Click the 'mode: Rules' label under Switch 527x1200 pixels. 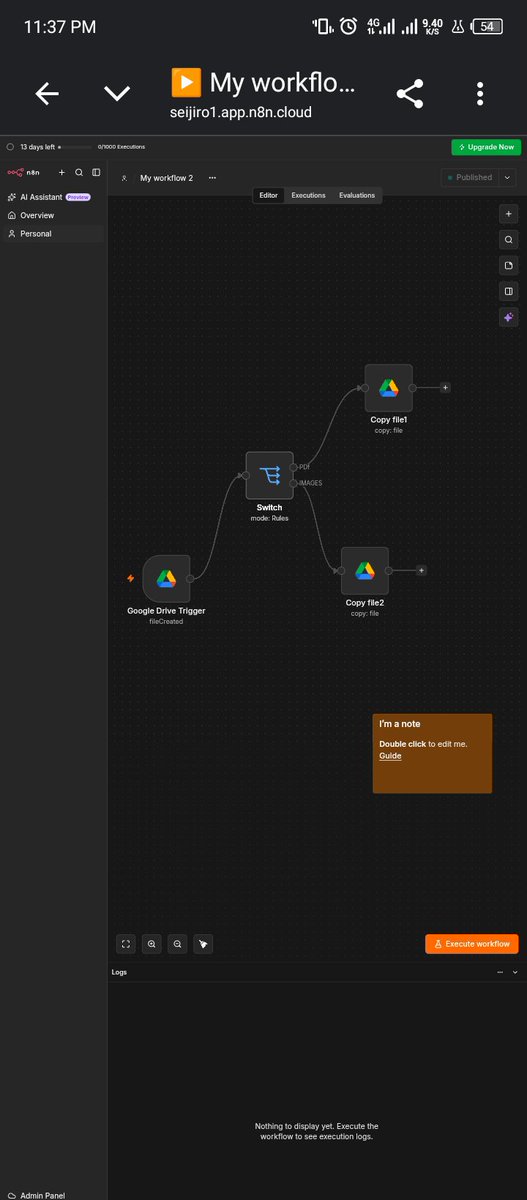click(x=270, y=518)
